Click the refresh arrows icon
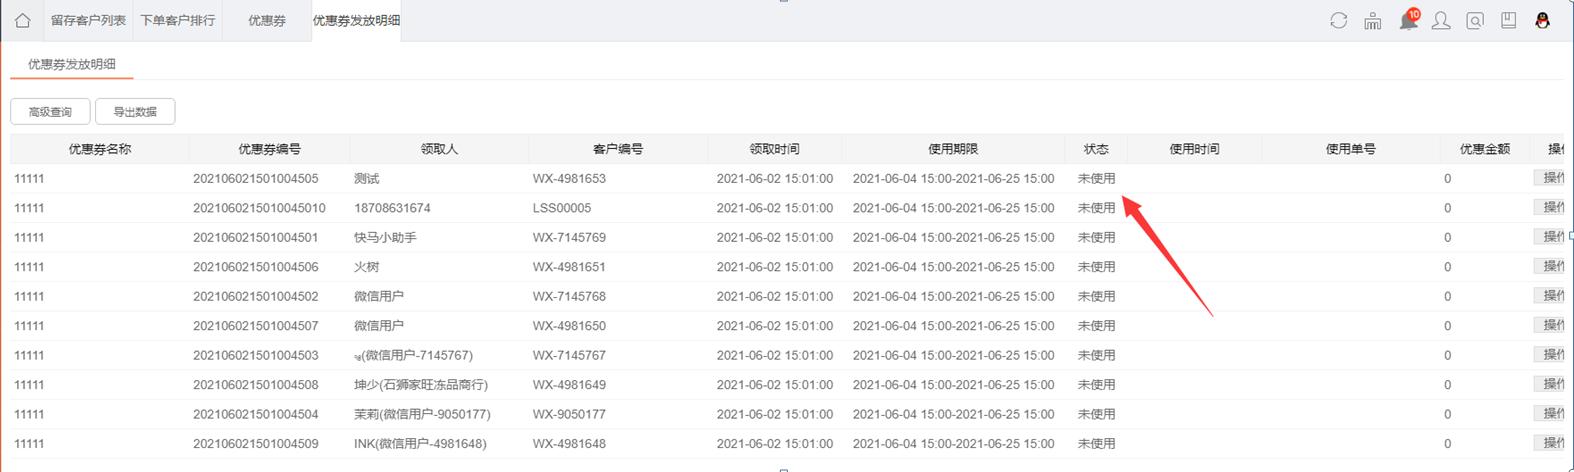Screen dimensions: 1574x472 (x=1338, y=20)
